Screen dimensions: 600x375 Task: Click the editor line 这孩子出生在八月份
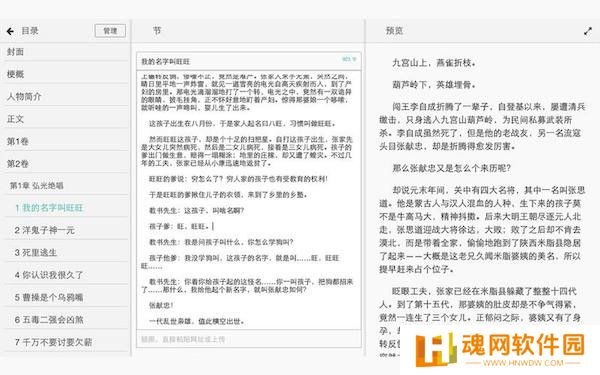coord(242,124)
